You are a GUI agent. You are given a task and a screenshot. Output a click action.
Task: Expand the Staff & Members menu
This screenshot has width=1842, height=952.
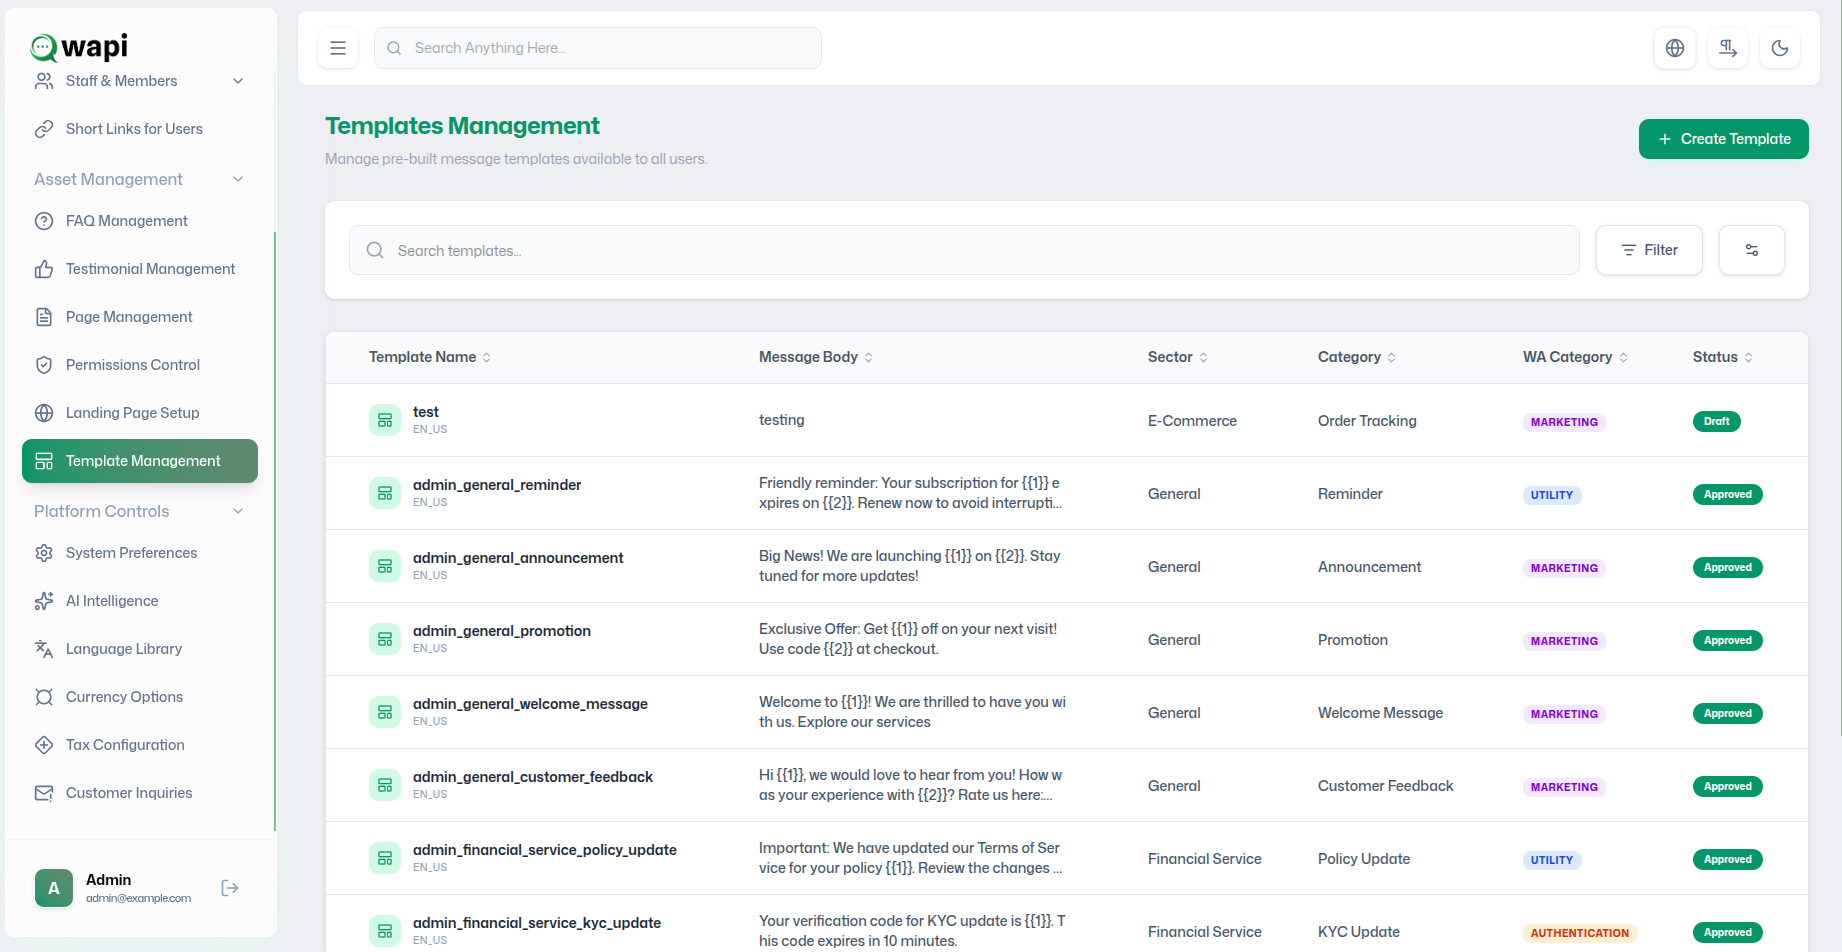pyautogui.click(x=140, y=81)
